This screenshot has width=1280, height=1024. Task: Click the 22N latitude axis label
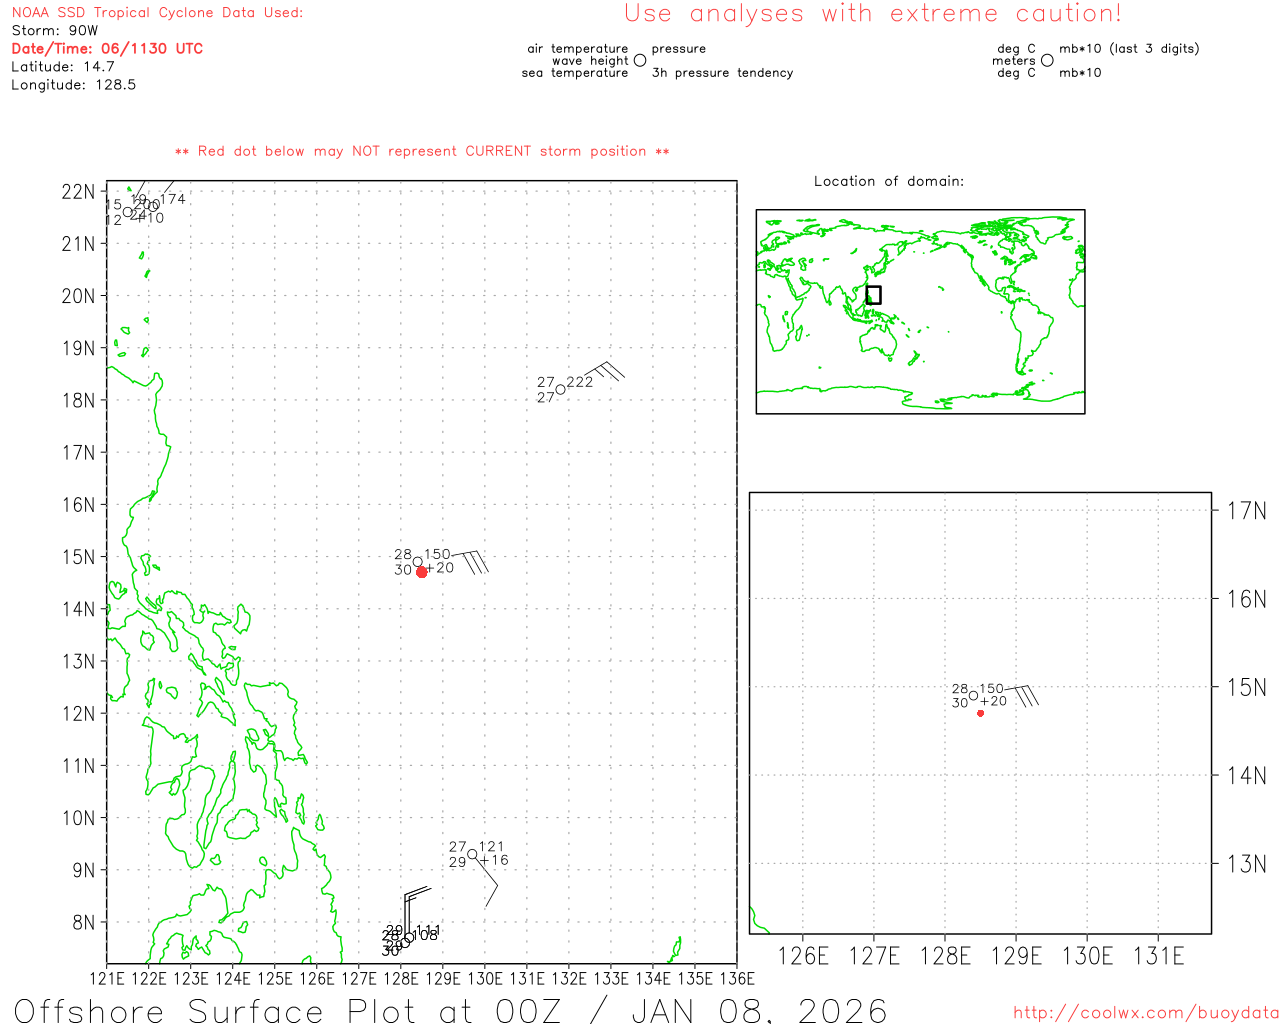[x=78, y=192]
